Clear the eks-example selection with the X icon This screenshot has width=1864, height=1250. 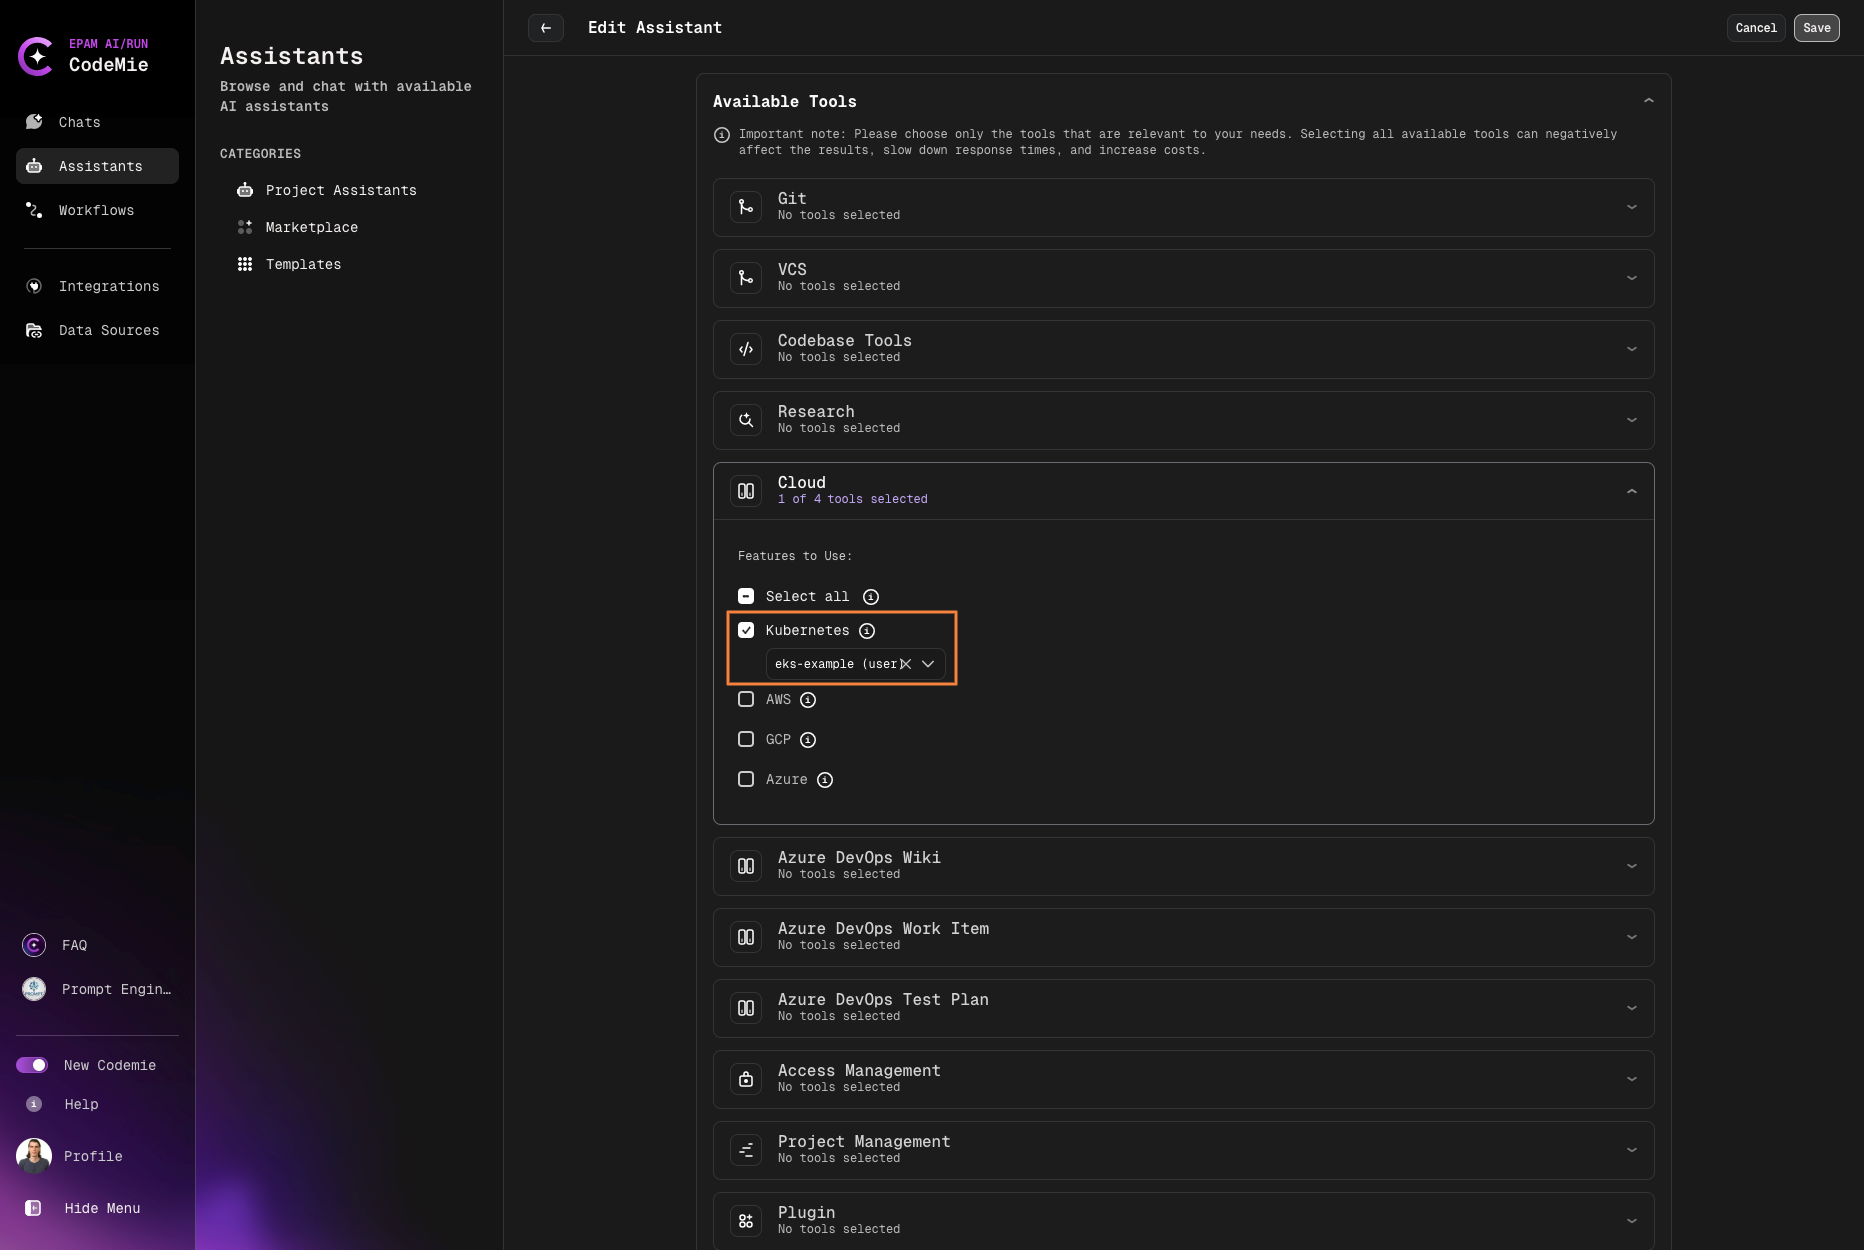[x=906, y=664]
